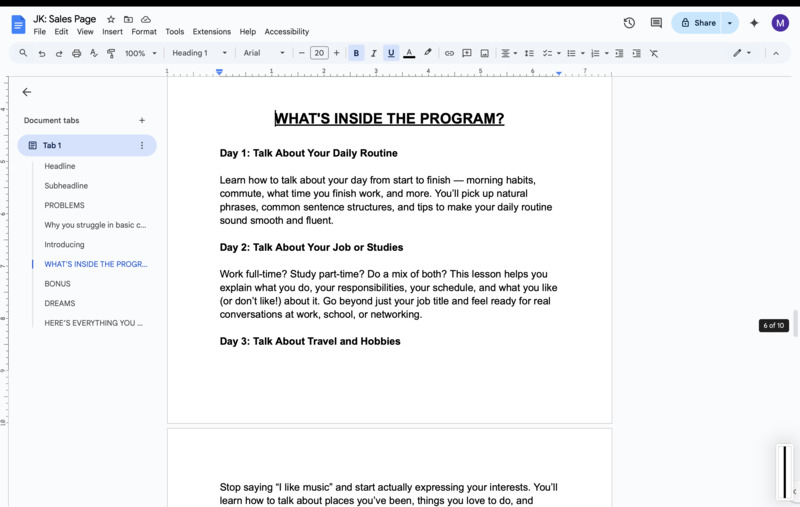Open the Edit menu
800x507 pixels.
(61, 32)
